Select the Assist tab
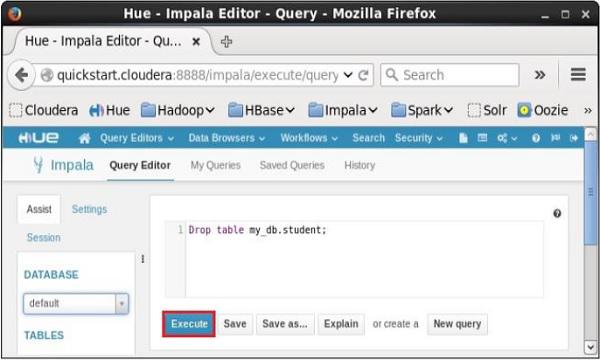 click(x=39, y=209)
